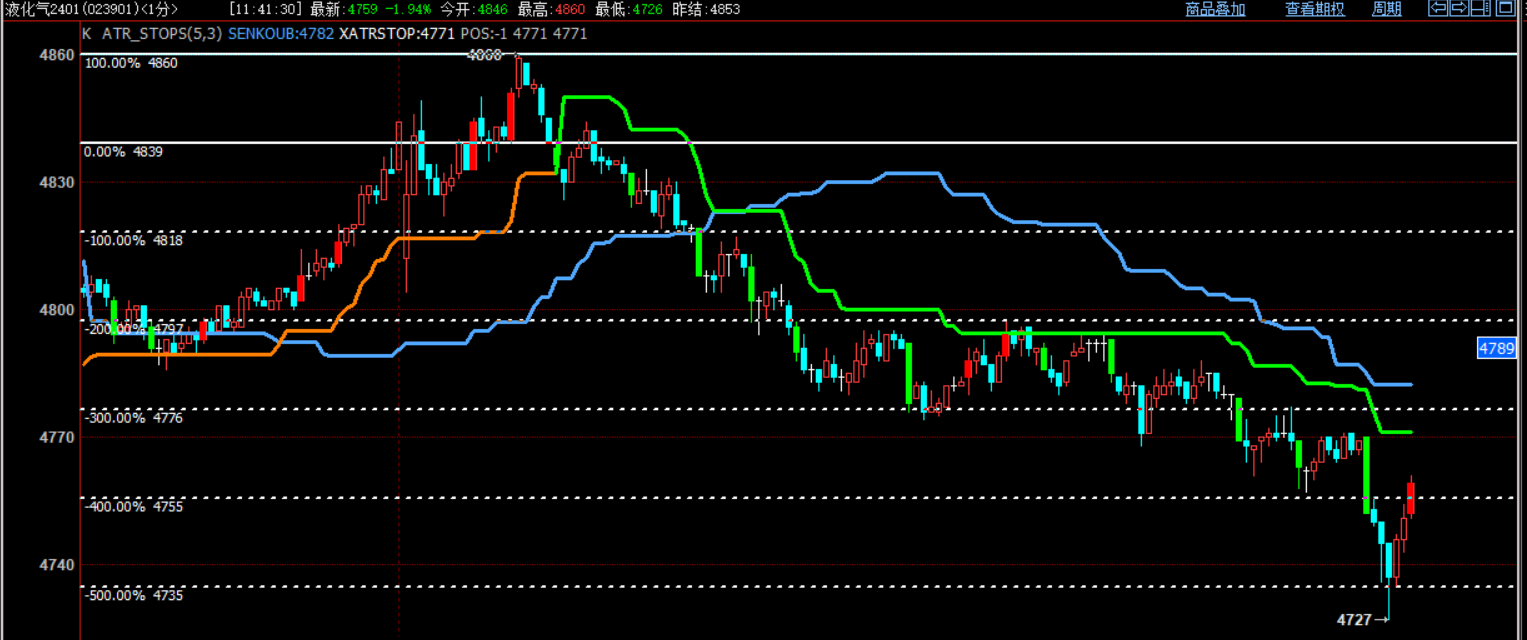Open the 商品叠加 overlay link

(1215, 9)
